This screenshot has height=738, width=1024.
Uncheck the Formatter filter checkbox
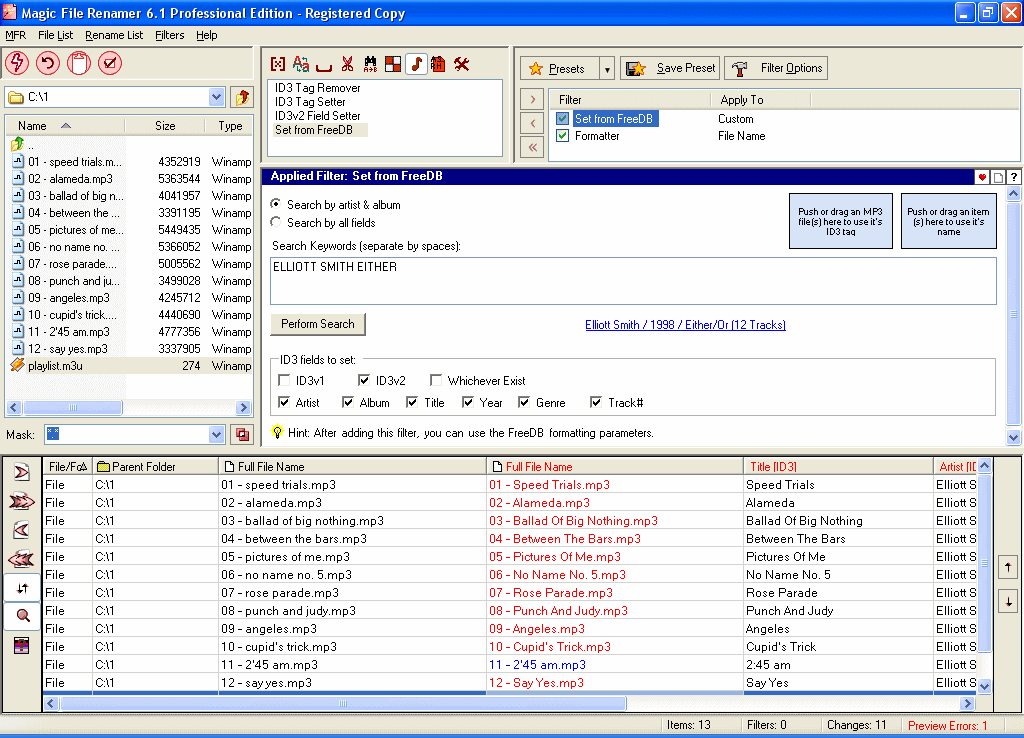562,136
